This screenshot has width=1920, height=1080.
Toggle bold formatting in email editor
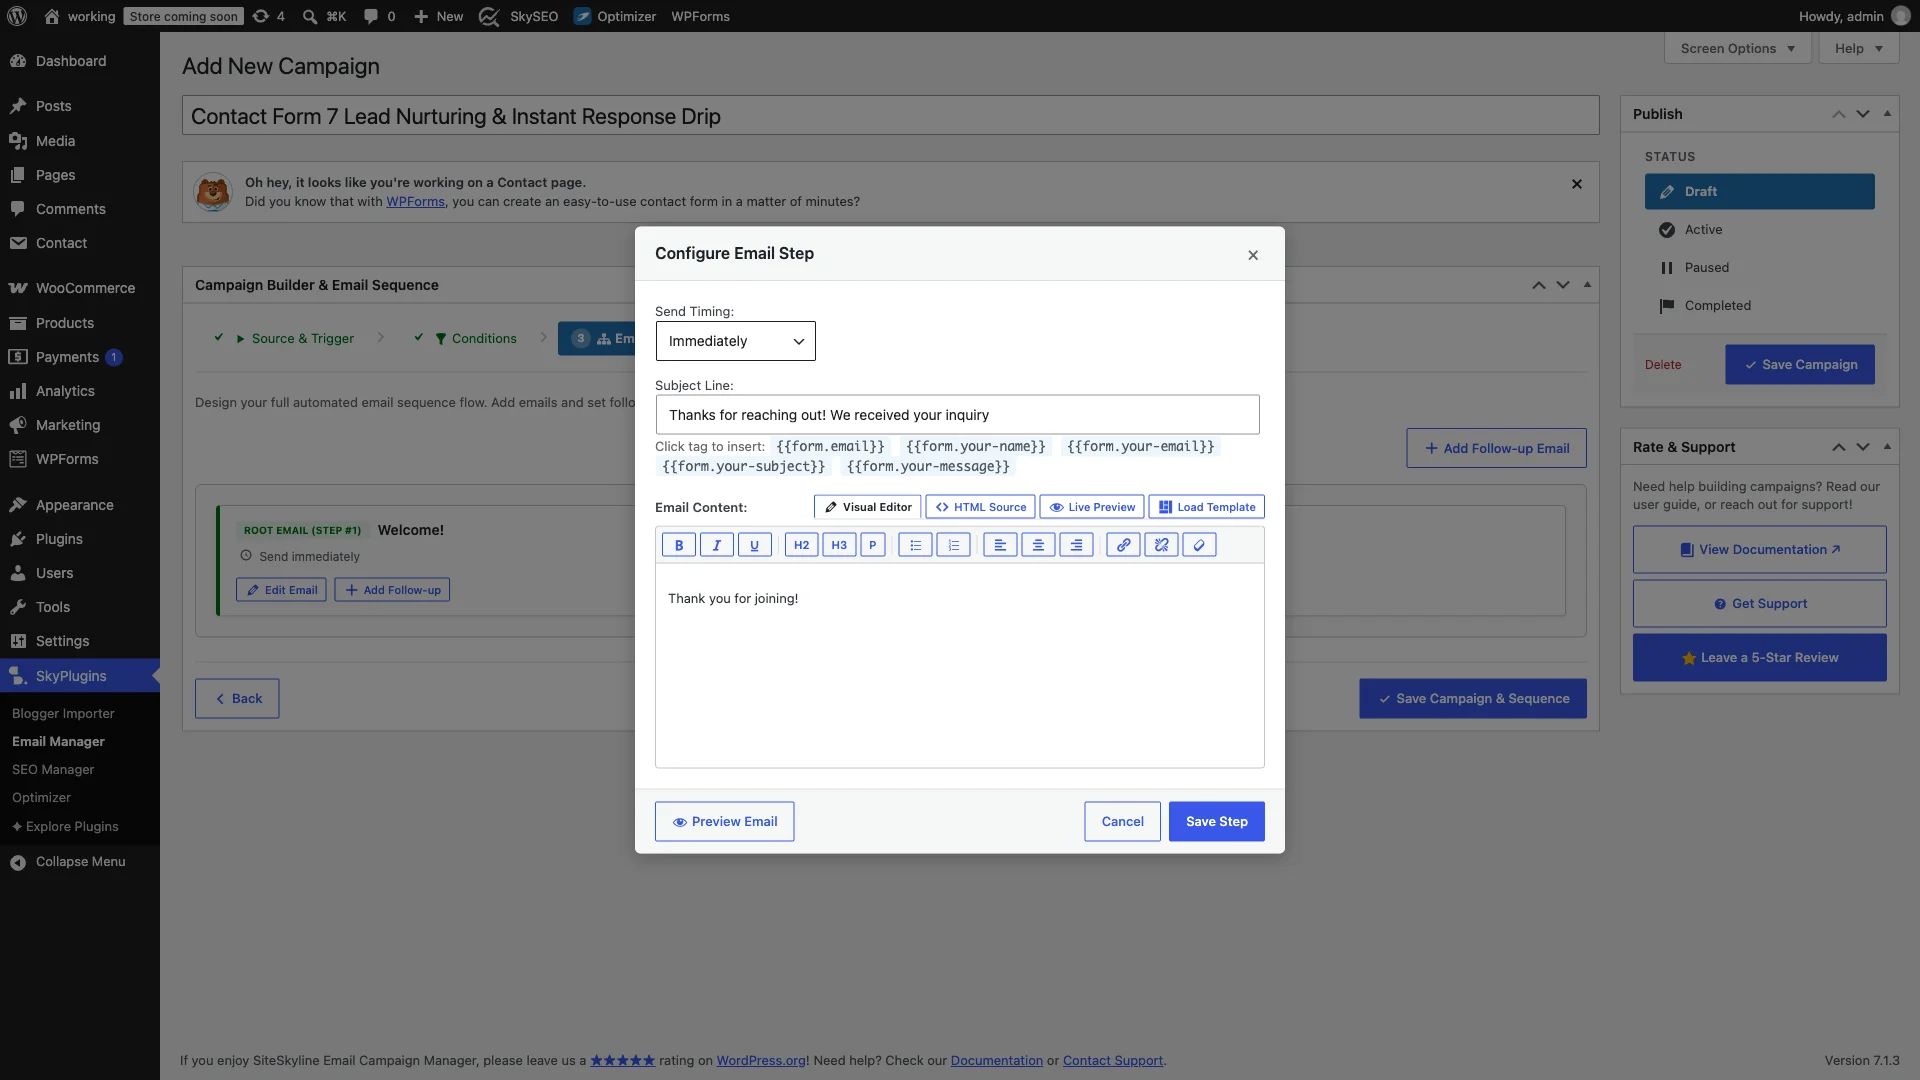click(x=678, y=545)
